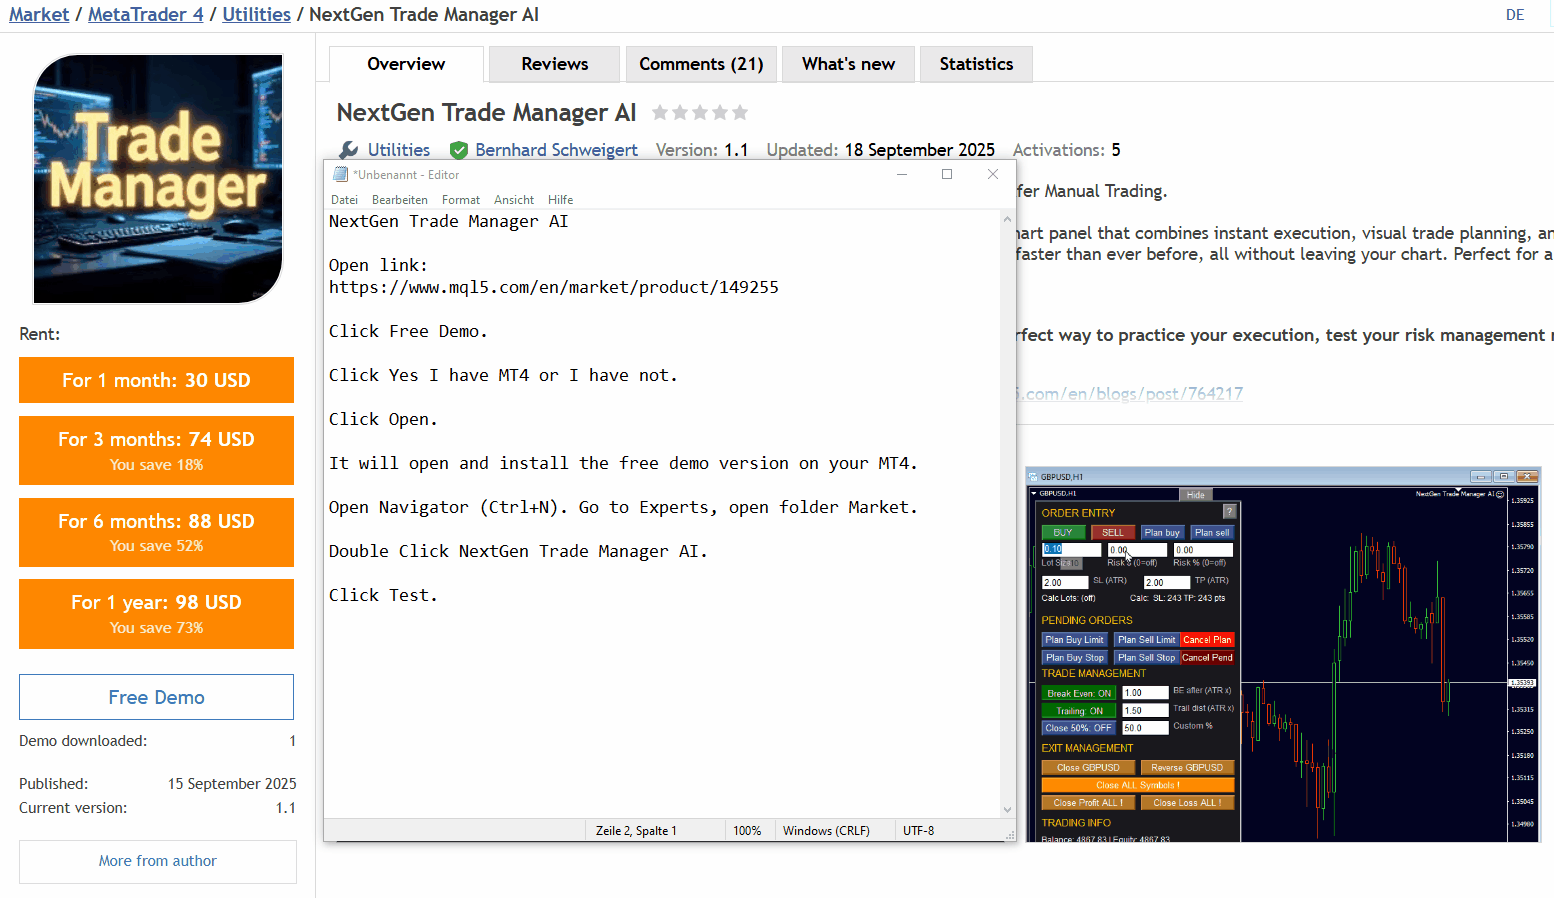Image resolution: width=1554 pixels, height=898 pixels.
Task: Click the Trade Manager product logo image
Action: (158, 179)
